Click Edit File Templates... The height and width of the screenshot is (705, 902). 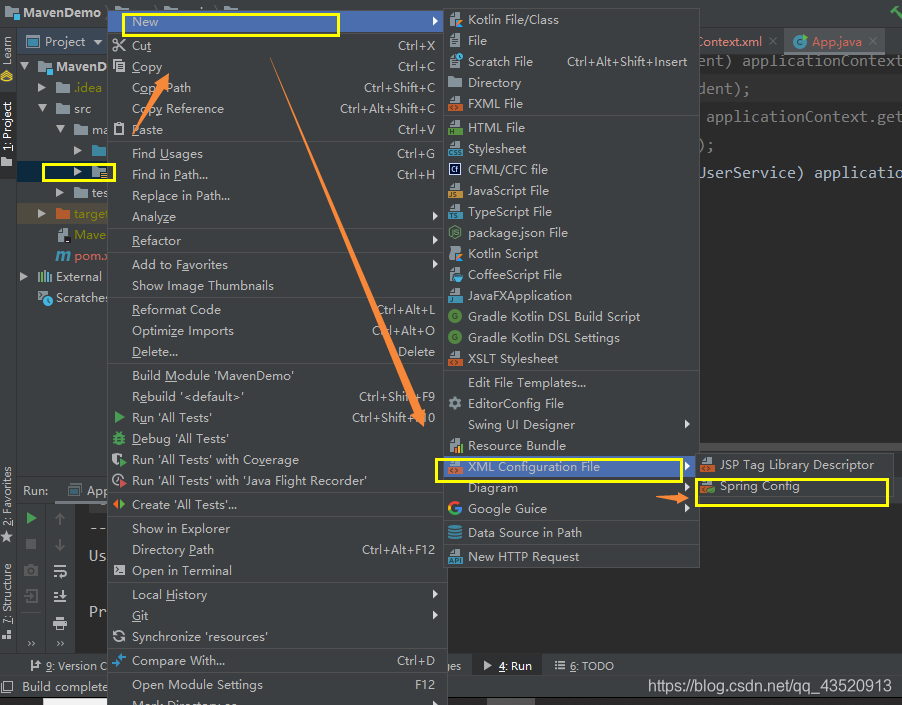point(571,383)
